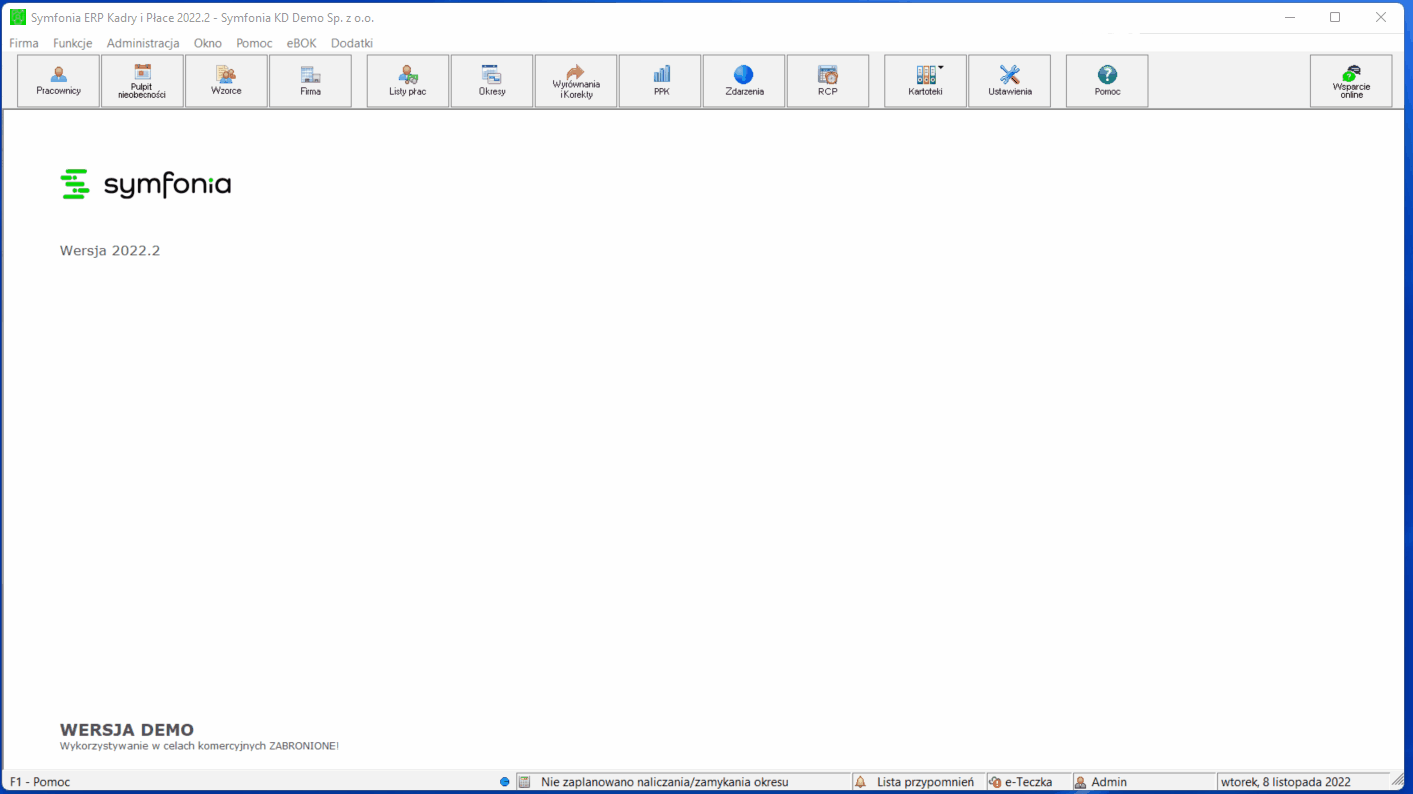Open Ustawienia from the toolbar

point(1009,81)
